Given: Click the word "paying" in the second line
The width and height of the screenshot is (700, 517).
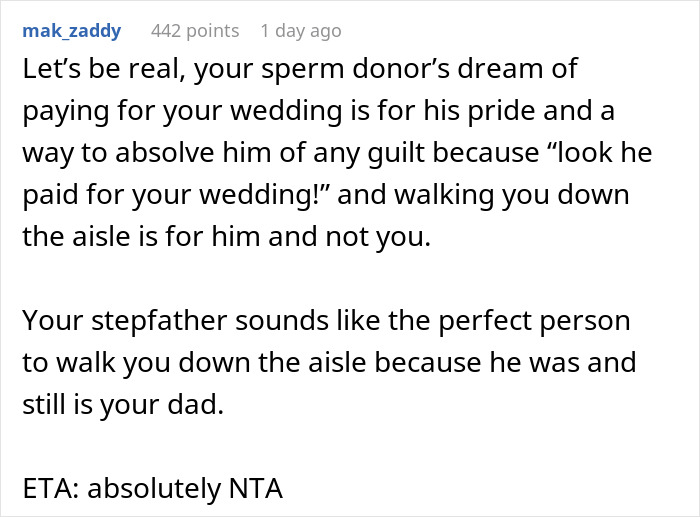Looking at the screenshot, I should (x=59, y=111).
